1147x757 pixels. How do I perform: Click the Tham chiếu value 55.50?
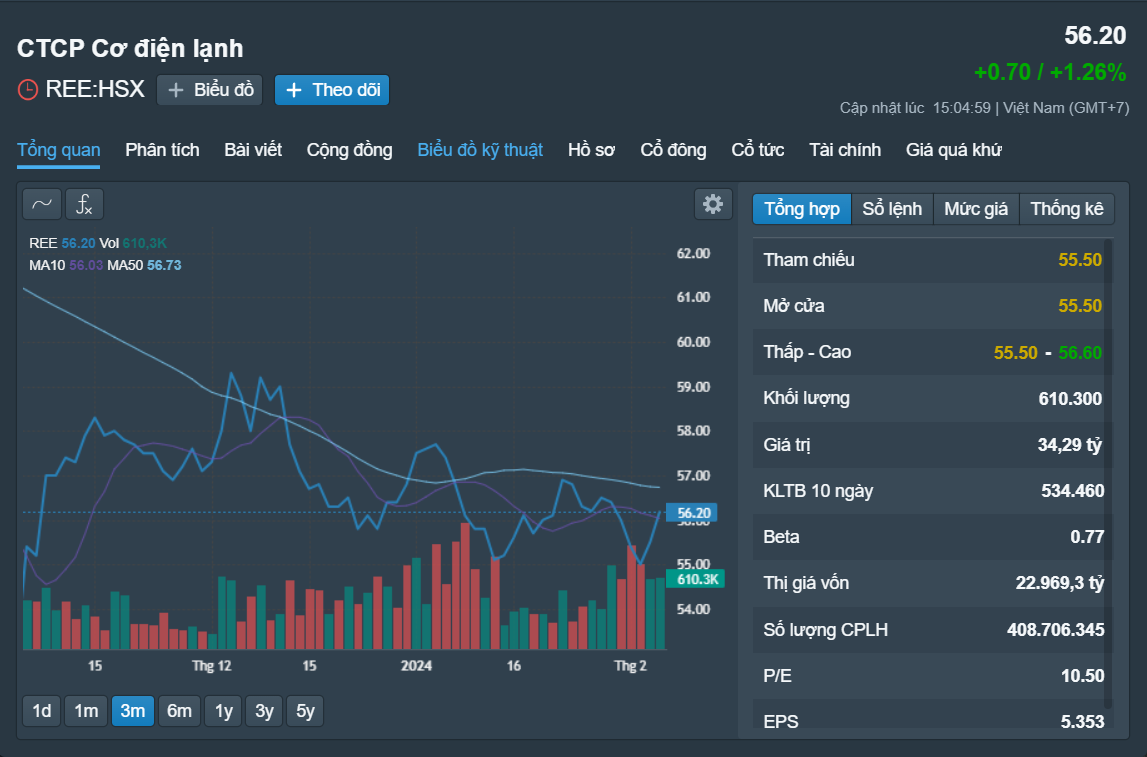pos(1080,260)
